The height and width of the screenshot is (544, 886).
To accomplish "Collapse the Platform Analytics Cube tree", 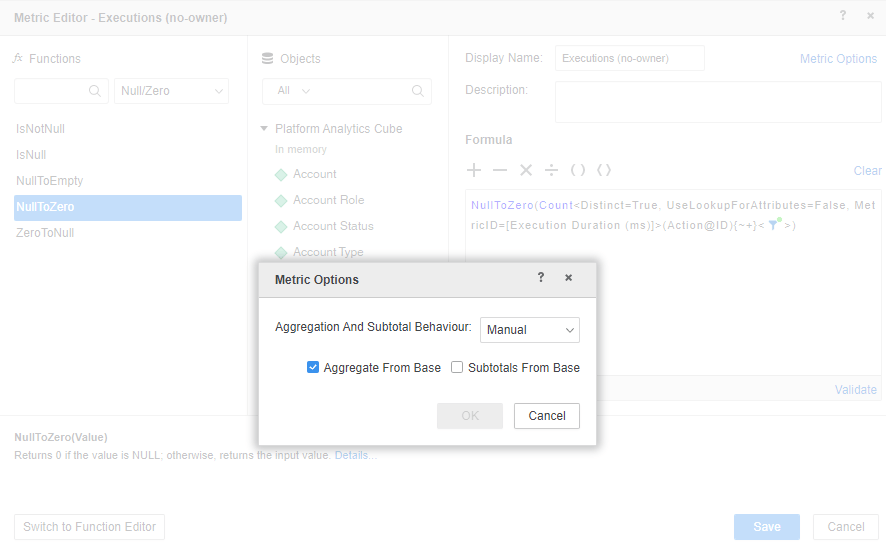I will click(264, 129).
